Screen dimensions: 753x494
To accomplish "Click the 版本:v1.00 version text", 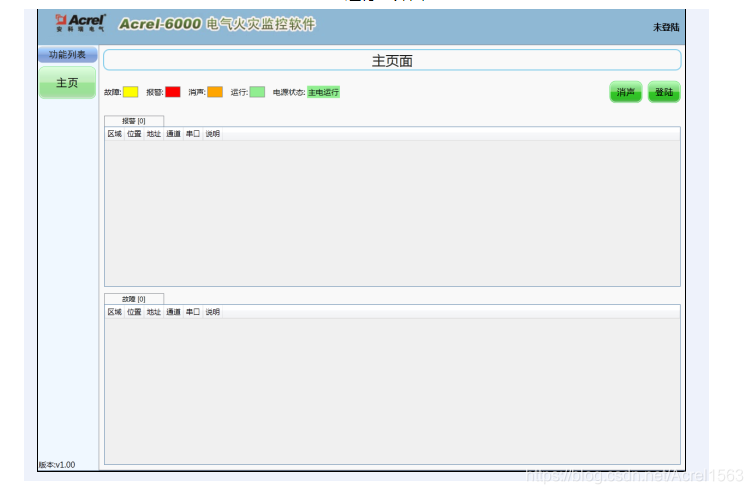I will tap(57, 465).
